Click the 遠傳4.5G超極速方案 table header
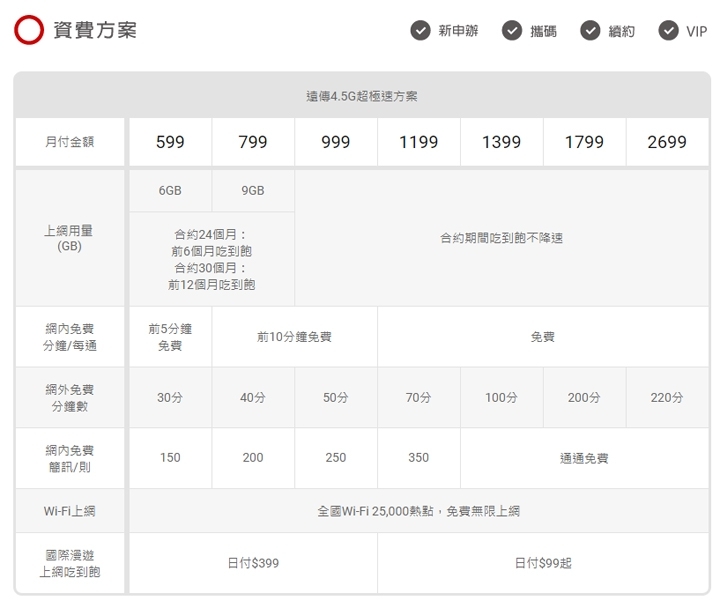 click(362, 96)
